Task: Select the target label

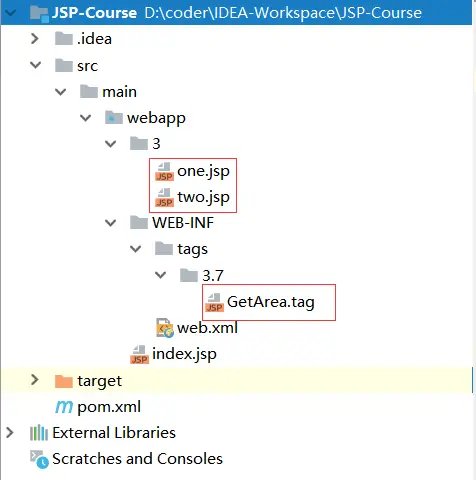Action: [x=100, y=381]
